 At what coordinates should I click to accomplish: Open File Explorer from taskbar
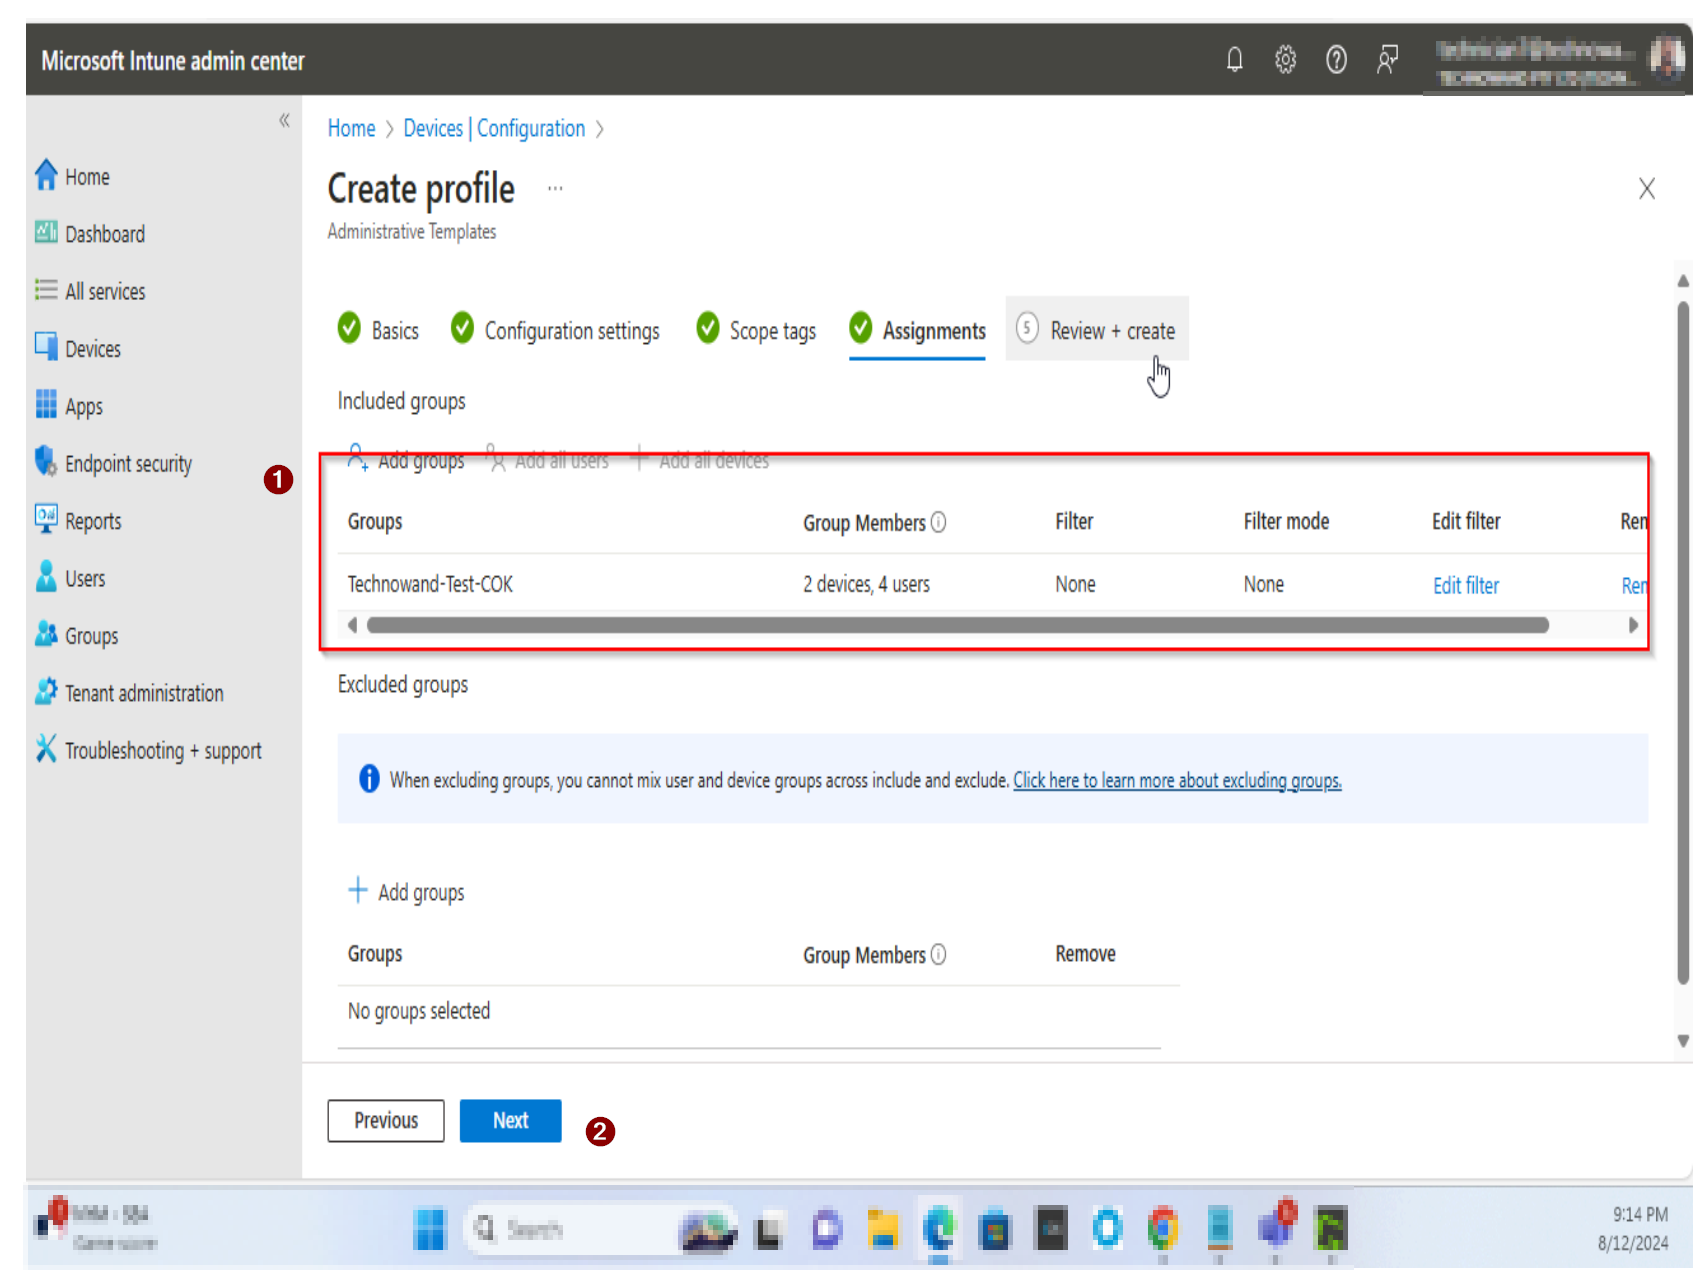coord(882,1229)
